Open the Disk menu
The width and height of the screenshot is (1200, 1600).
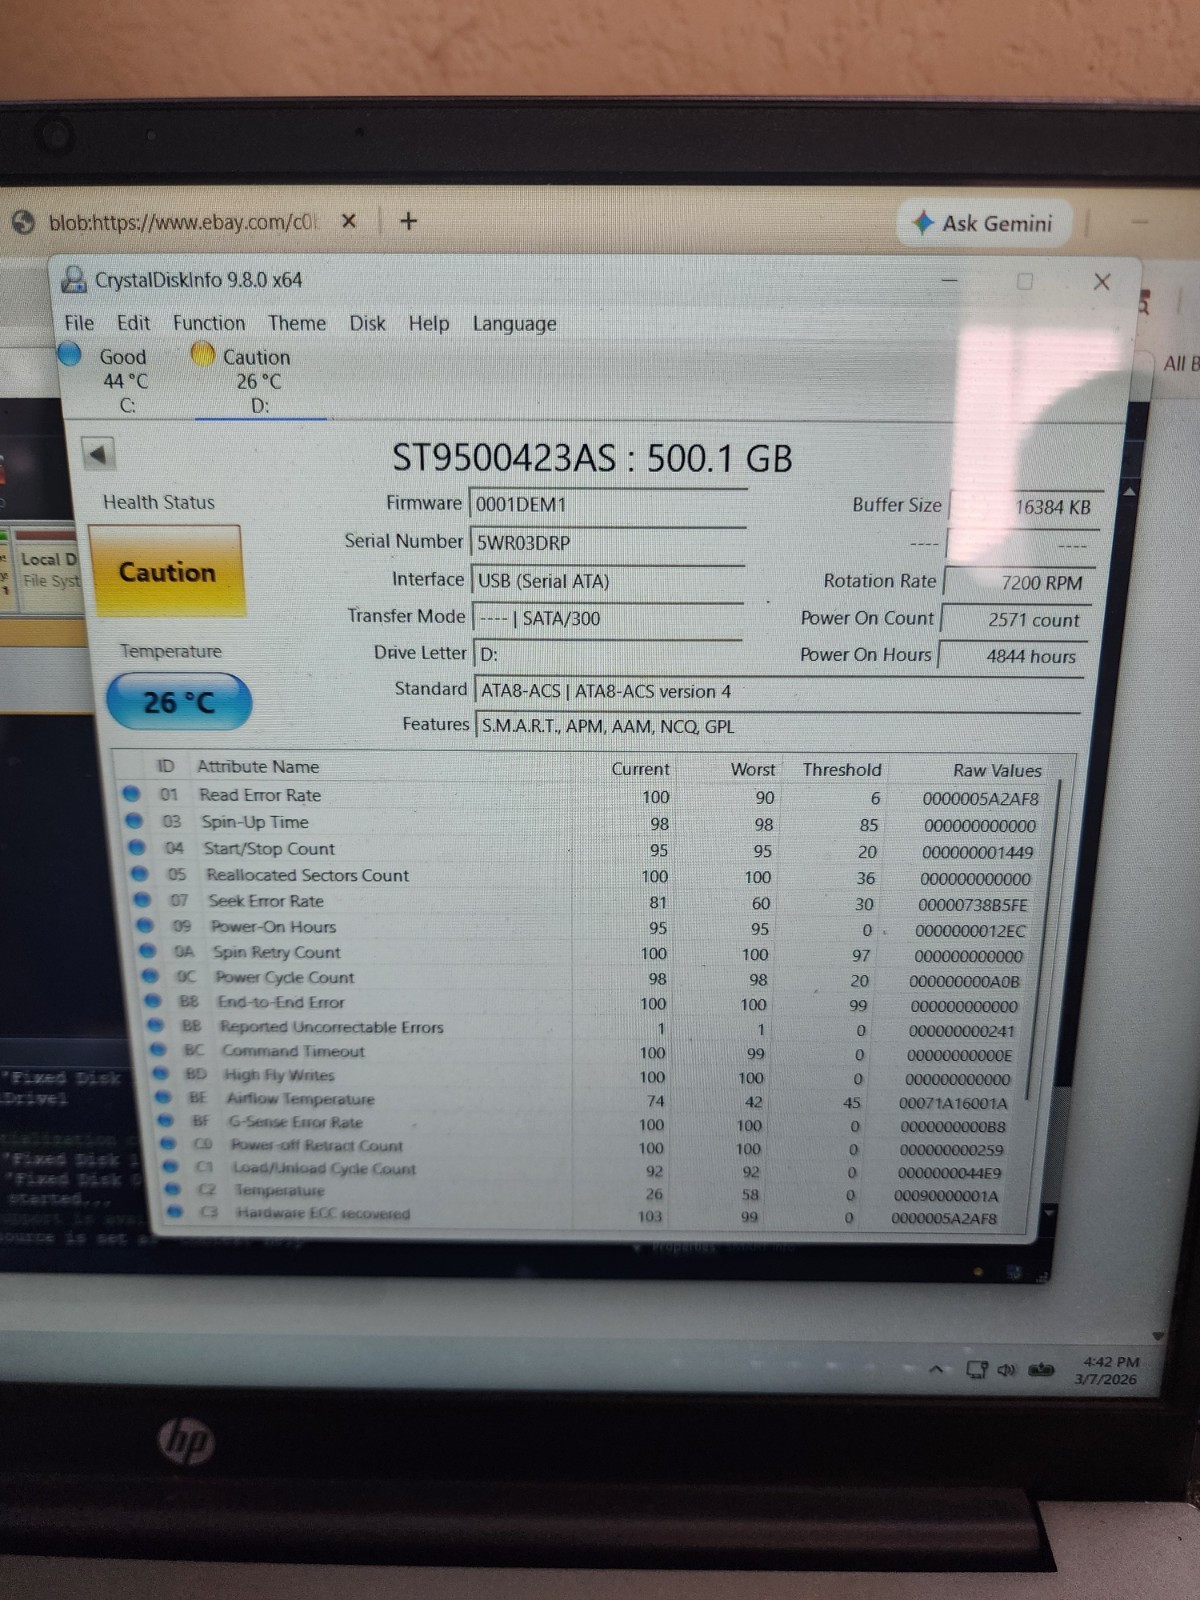click(367, 323)
